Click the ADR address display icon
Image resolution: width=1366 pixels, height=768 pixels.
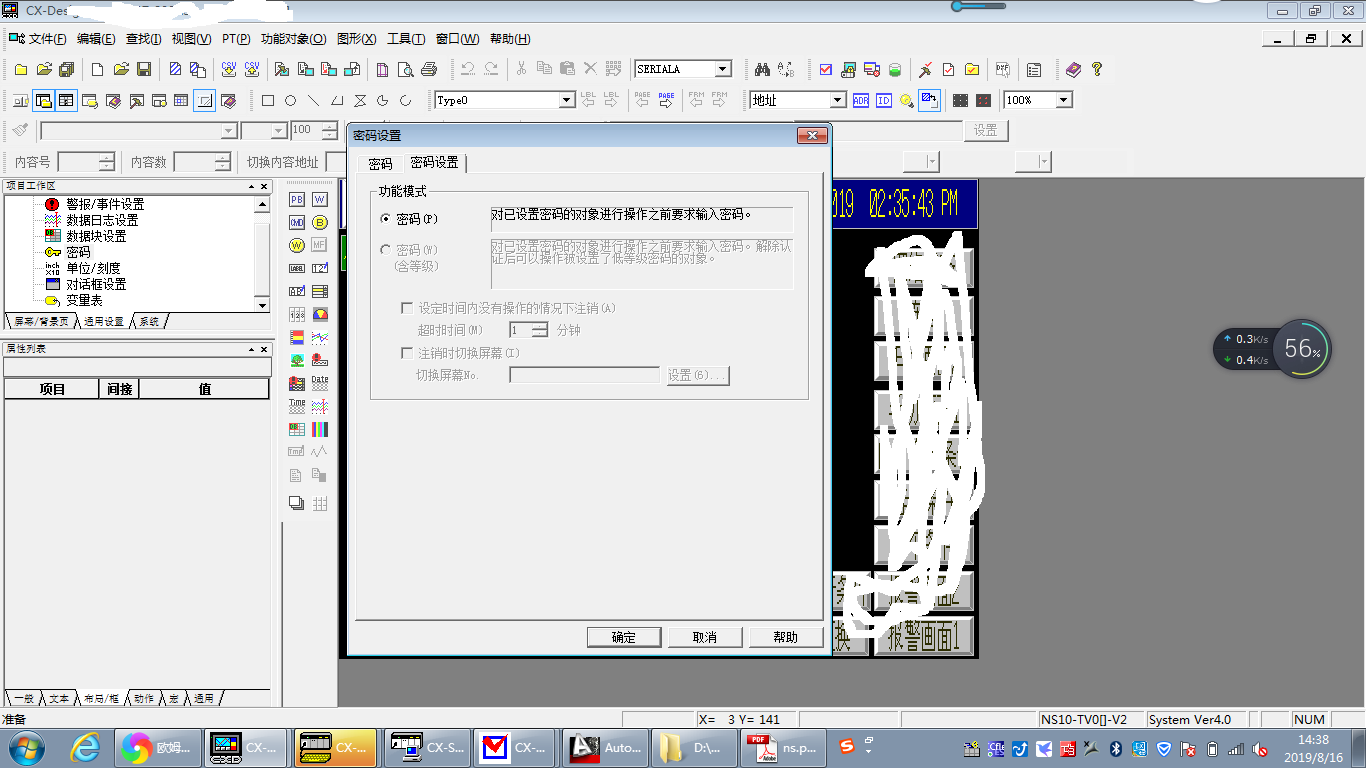tap(861, 101)
